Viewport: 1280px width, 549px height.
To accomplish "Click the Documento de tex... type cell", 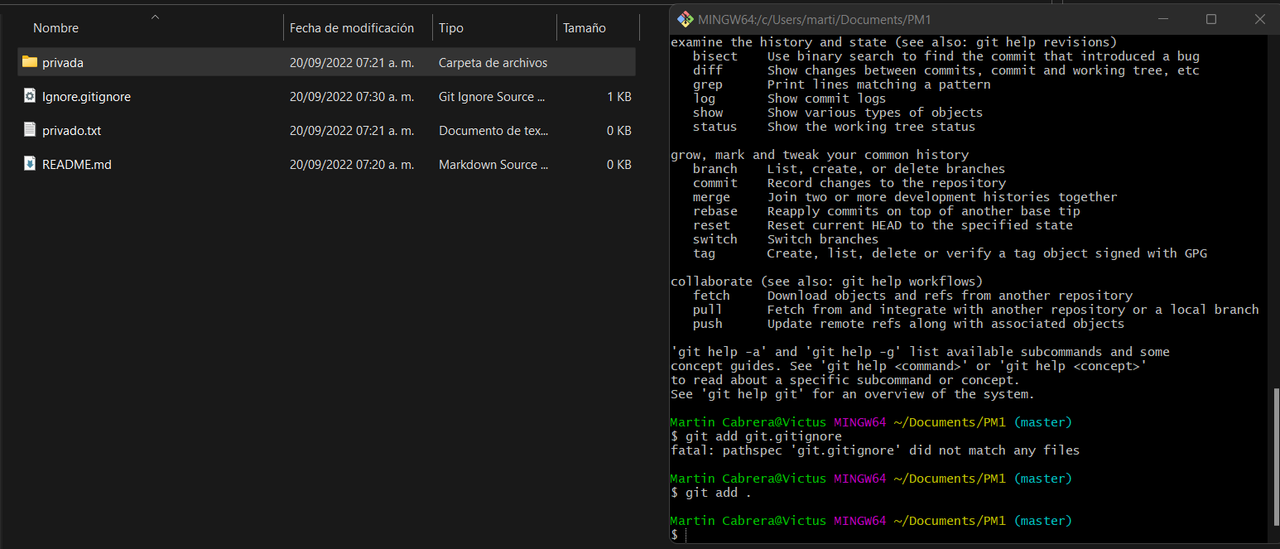I will [x=493, y=131].
